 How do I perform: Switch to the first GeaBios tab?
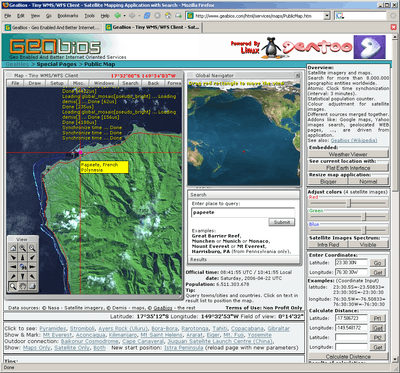click(x=52, y=28)
